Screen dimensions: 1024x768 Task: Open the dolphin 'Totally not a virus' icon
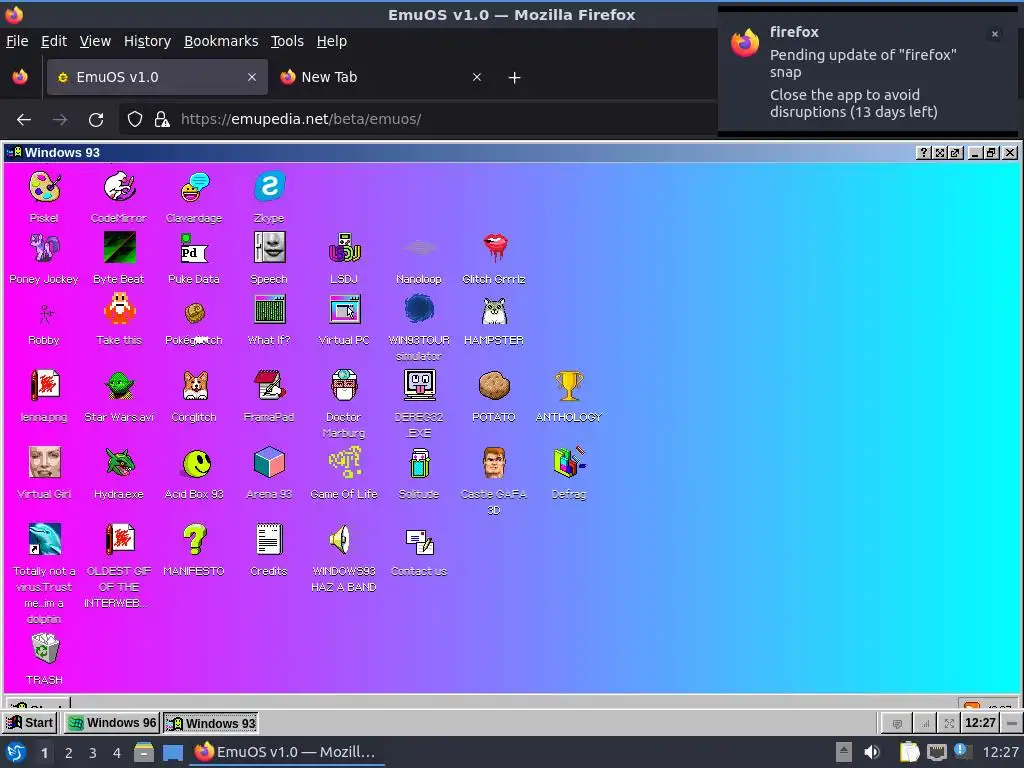click(44, 541)
